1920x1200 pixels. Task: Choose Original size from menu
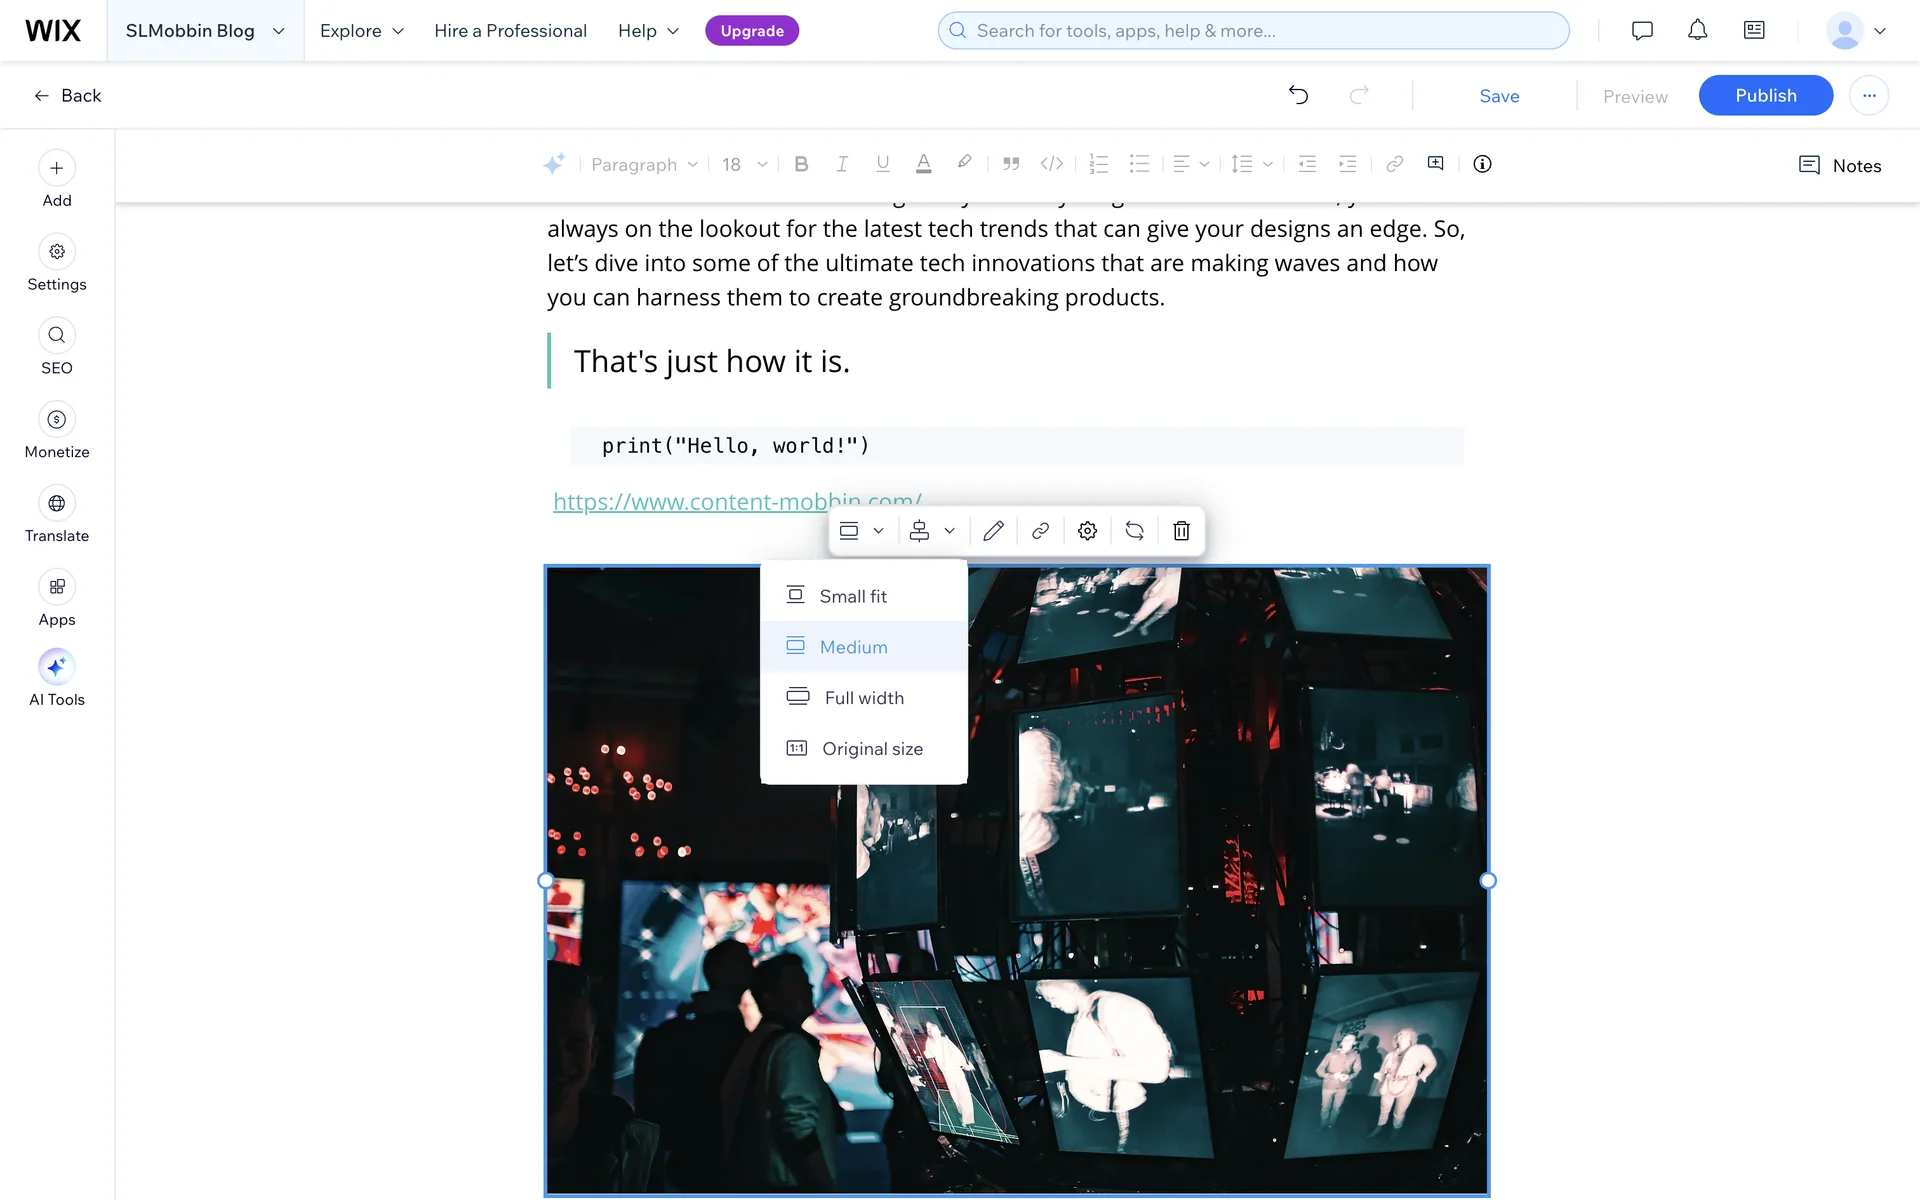(872, 749)
